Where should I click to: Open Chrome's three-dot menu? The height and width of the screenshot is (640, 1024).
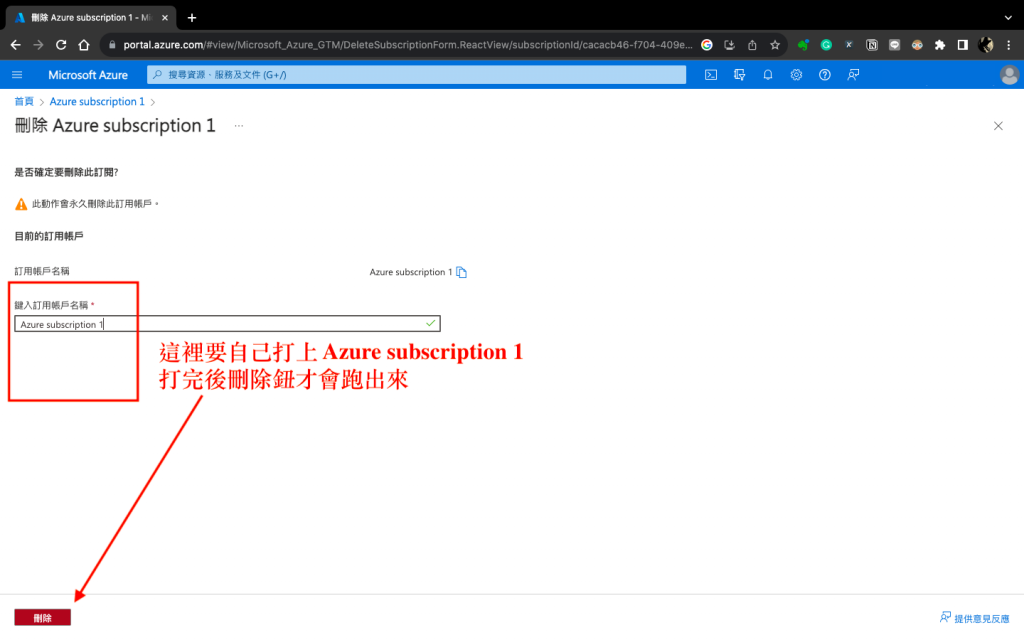(1008, 45)
